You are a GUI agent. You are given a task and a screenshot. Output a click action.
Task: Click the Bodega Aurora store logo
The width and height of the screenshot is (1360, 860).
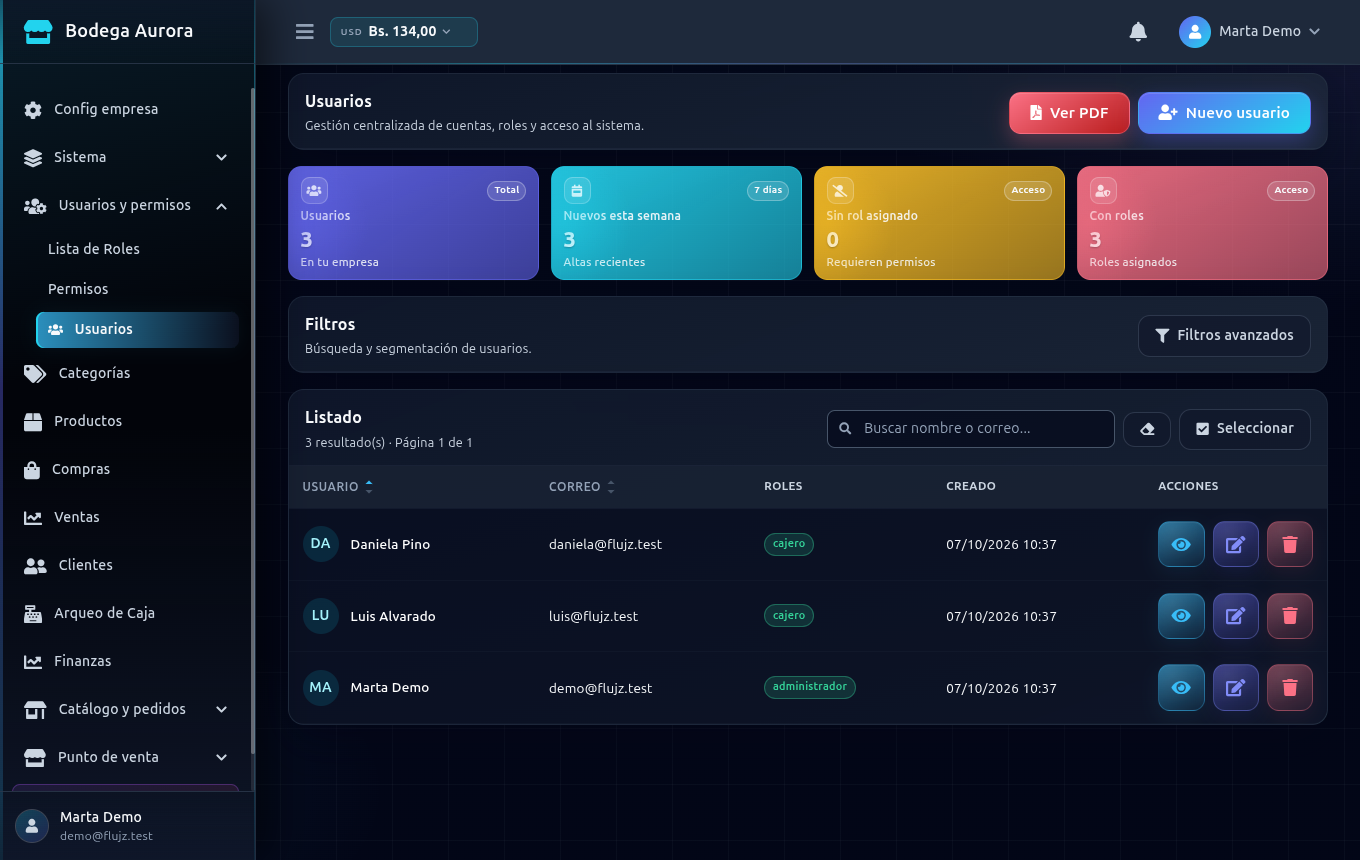pos(38,32)
